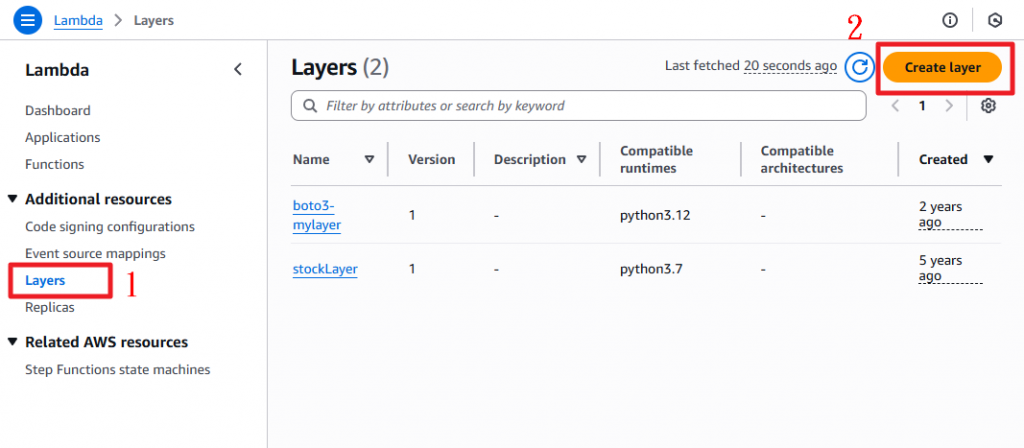Viewport: 1024px width, 448px height.
Task: Click the info circle icon in header
Action: 950,20
